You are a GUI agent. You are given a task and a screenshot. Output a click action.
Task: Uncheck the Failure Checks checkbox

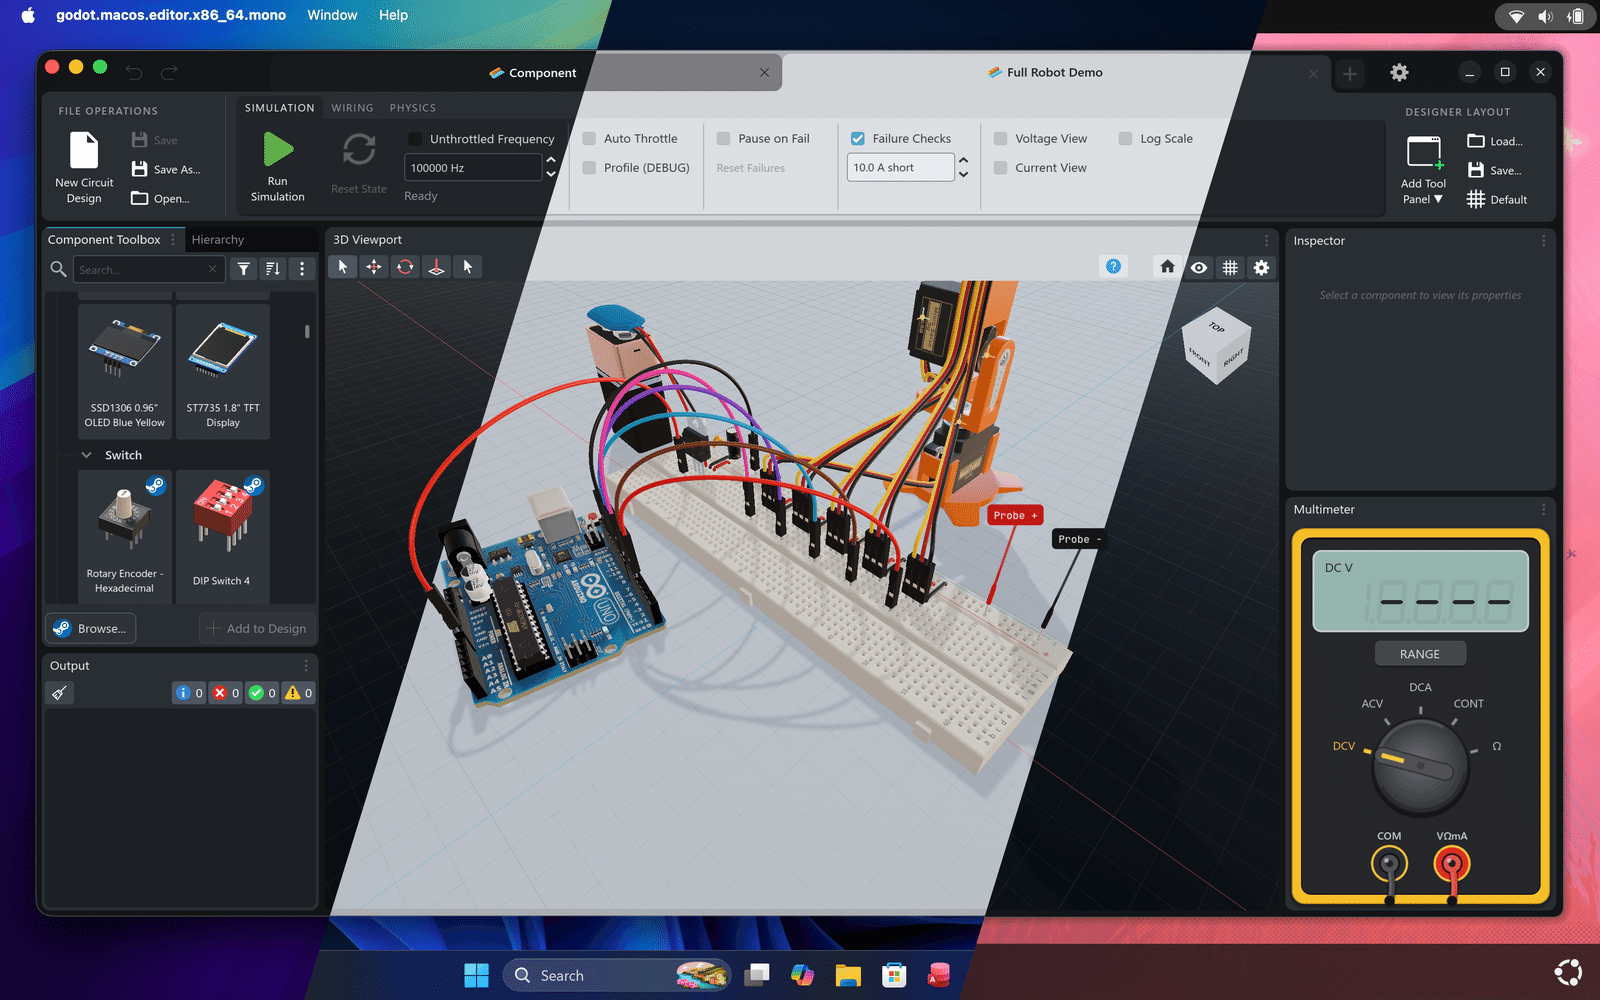(x=858, y=139)
